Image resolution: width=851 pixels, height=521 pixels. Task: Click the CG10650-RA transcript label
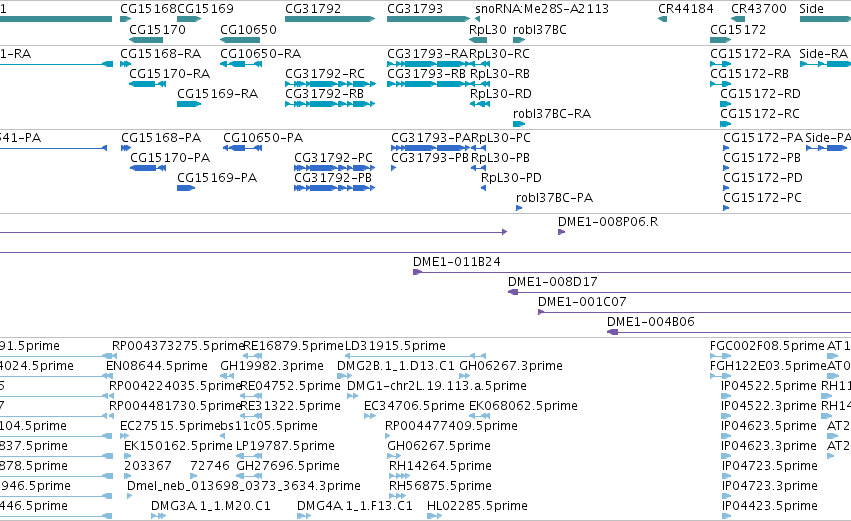pyautogui.click(x=261, y=54)
